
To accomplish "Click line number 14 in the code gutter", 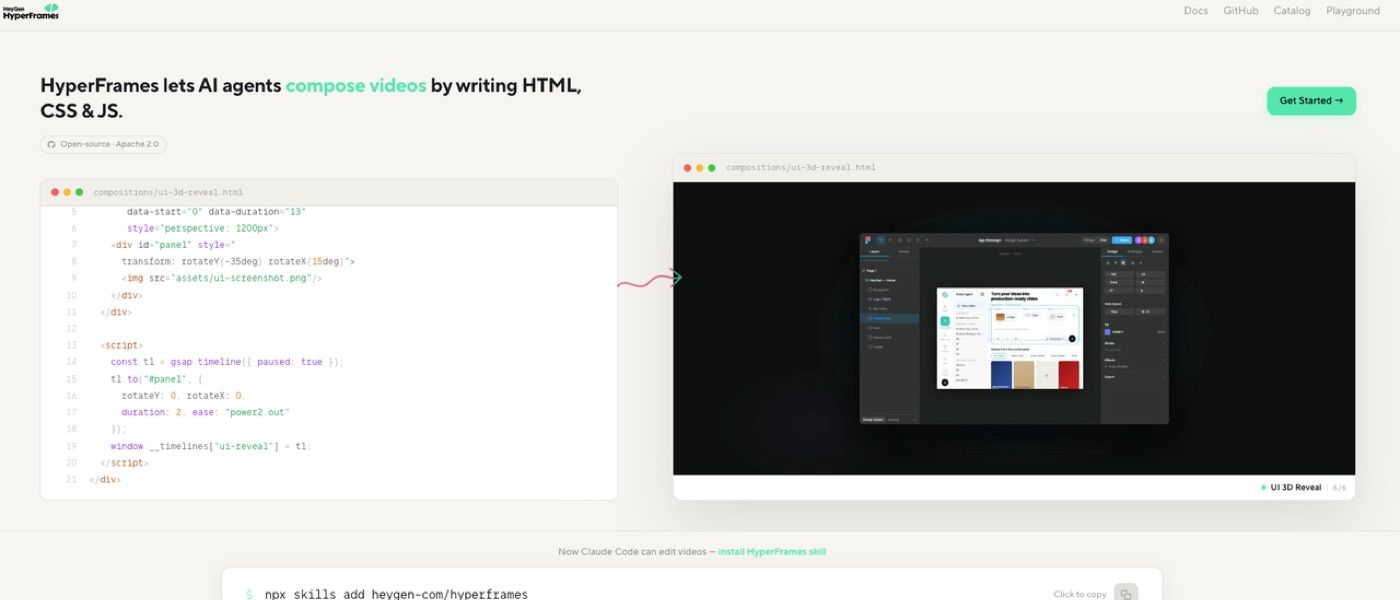I will [x=71, y=362].
